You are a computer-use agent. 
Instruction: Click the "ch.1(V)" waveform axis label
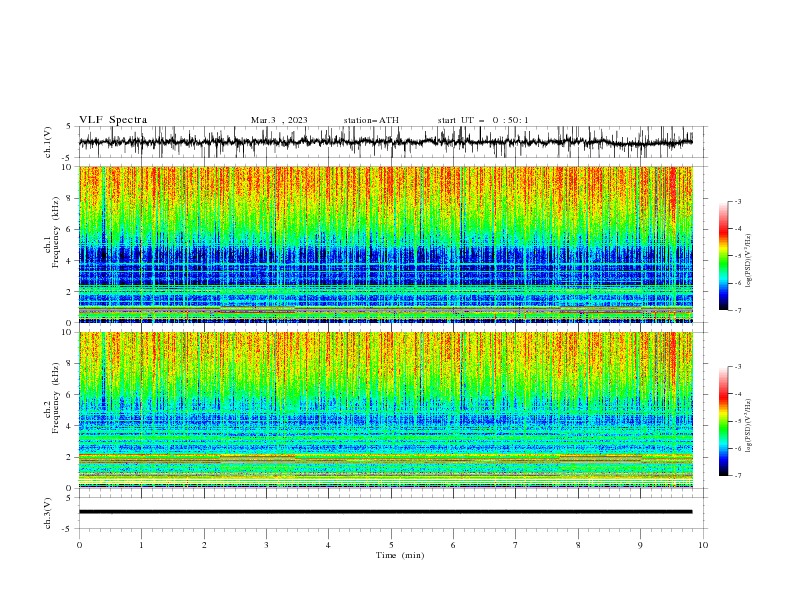click(x=48, y=142)
